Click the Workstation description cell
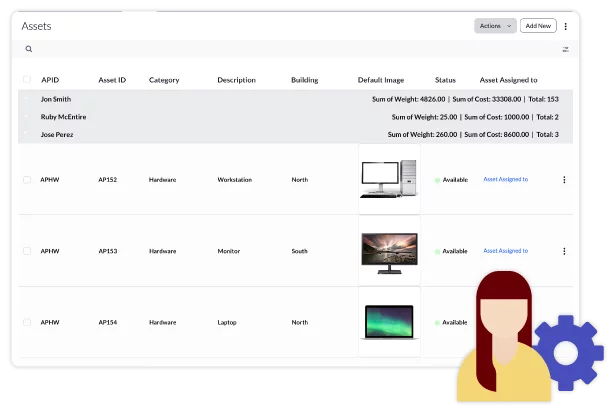The height and width of the screenshot is (409, 610). pyautogui.click(x=235, y=180)
